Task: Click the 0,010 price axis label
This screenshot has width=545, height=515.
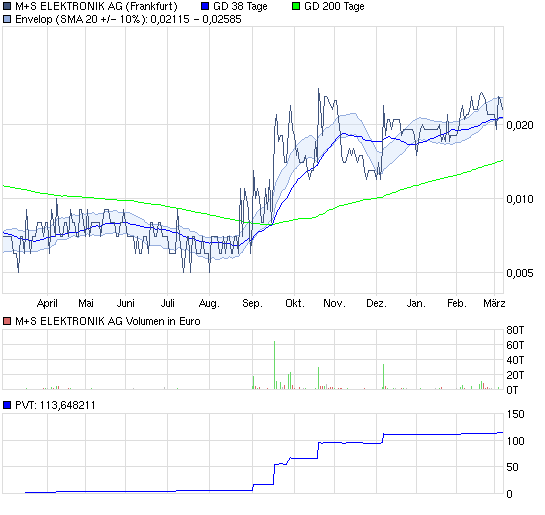Action: coord(520,199)
